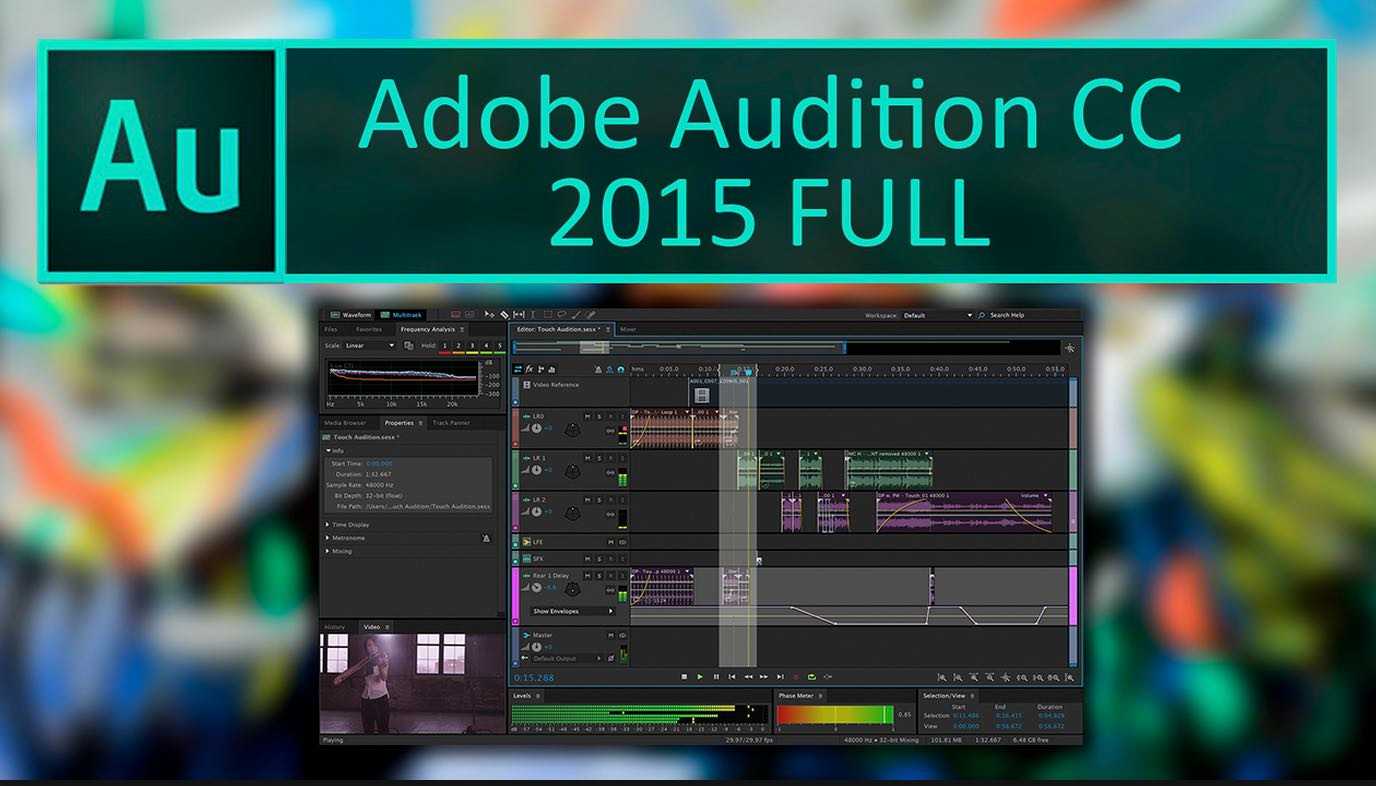Arm the Rear 1 Delay track for recording
Screen dimensions: 1376x786
click(x=611, y=575)
